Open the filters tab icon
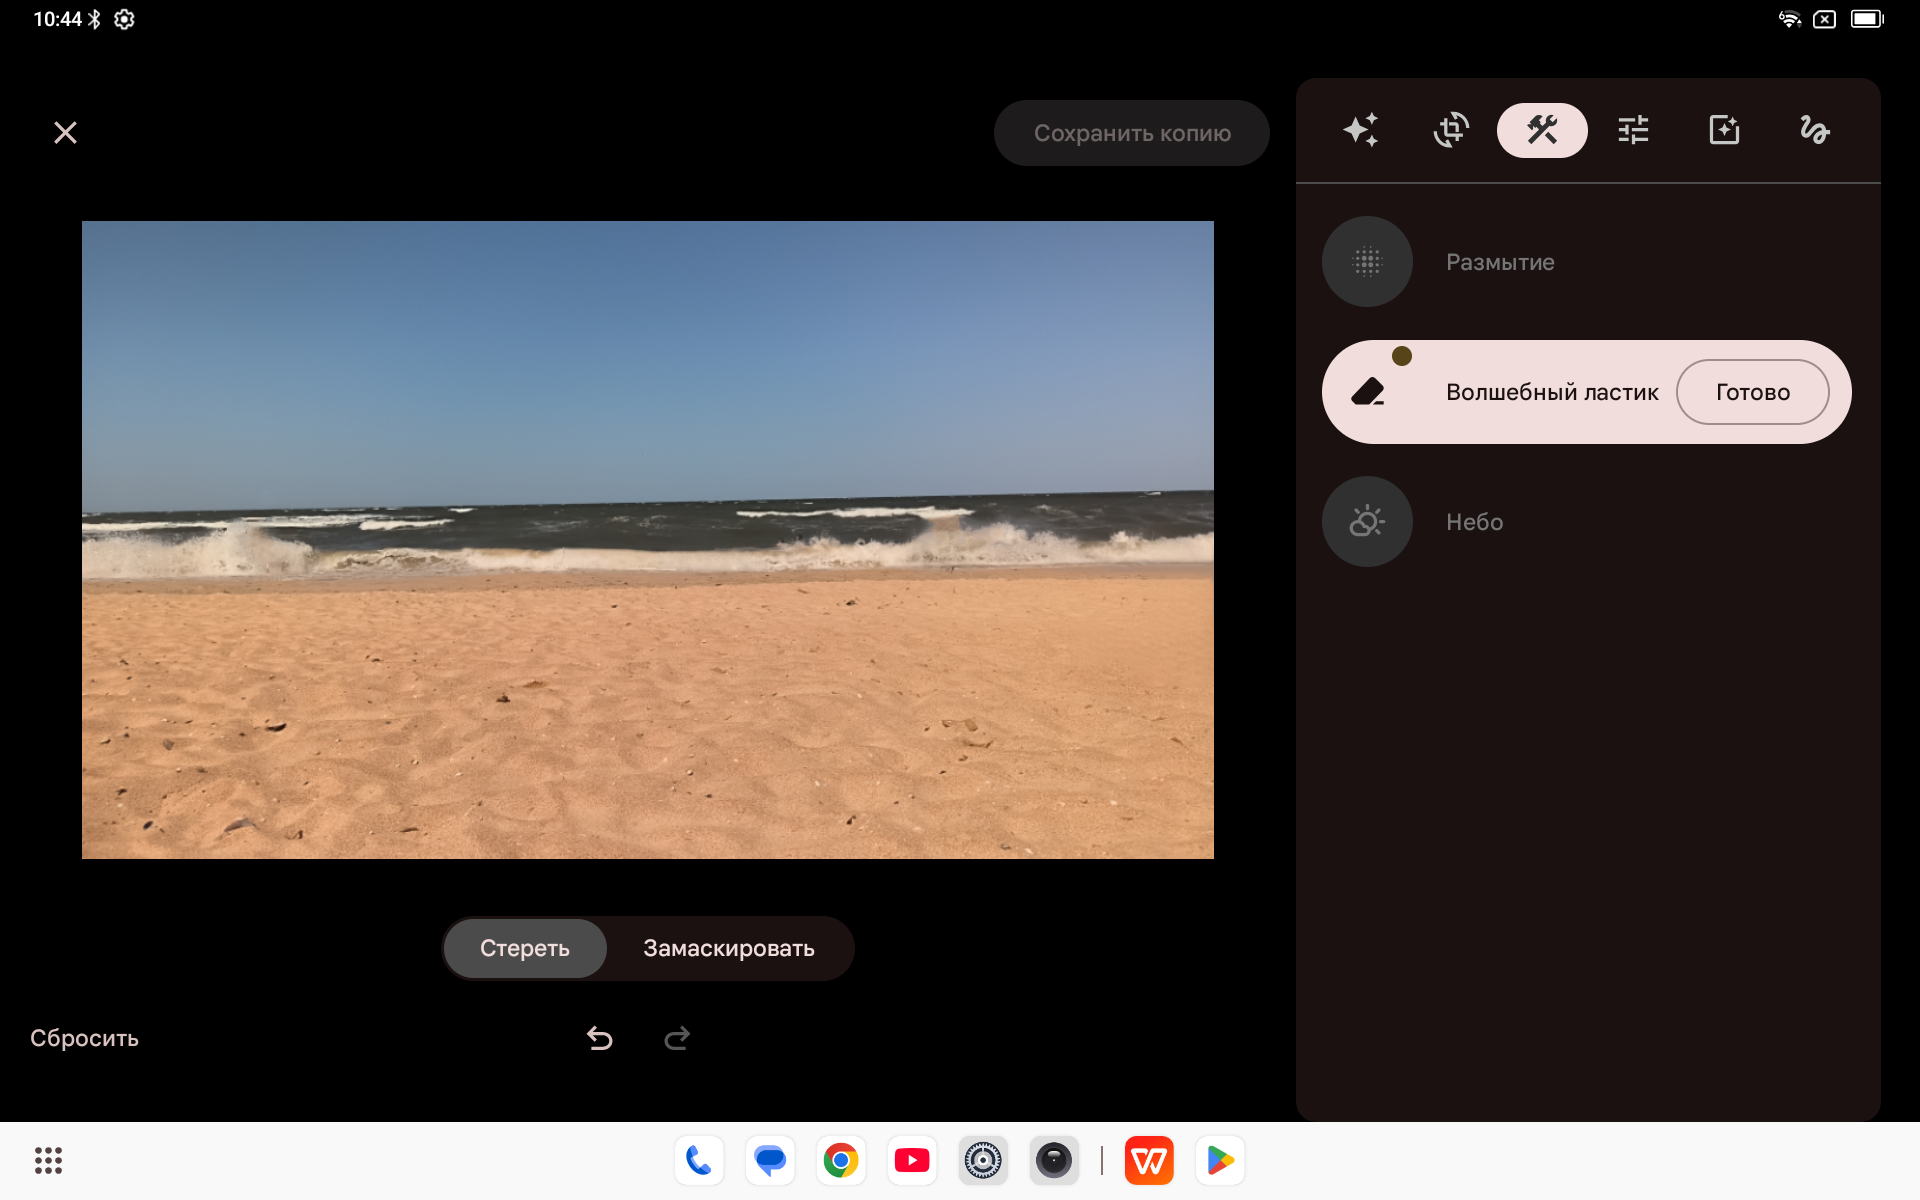This screenshot has height=1200, width=1920. 1724,130
